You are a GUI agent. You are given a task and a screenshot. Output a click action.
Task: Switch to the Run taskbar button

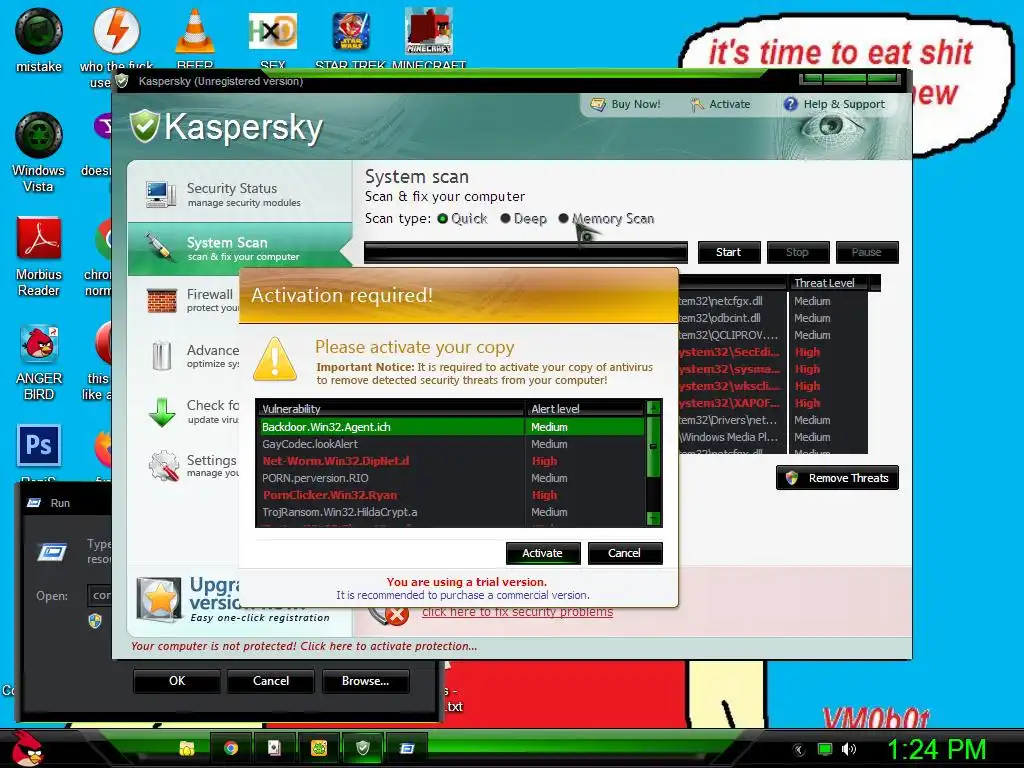[x=407, y=748]
